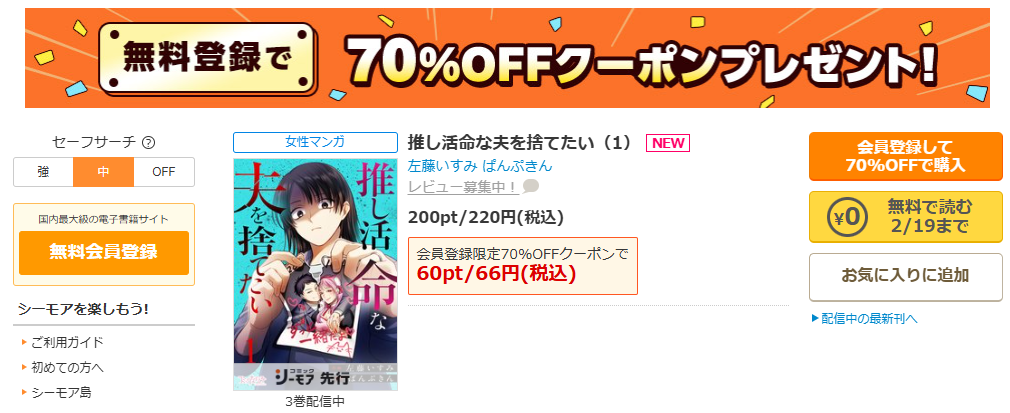Open the 女性マンガ category tag
Image resolution: width=1010 pixels, height=413 pixels.
pos(315,142)
